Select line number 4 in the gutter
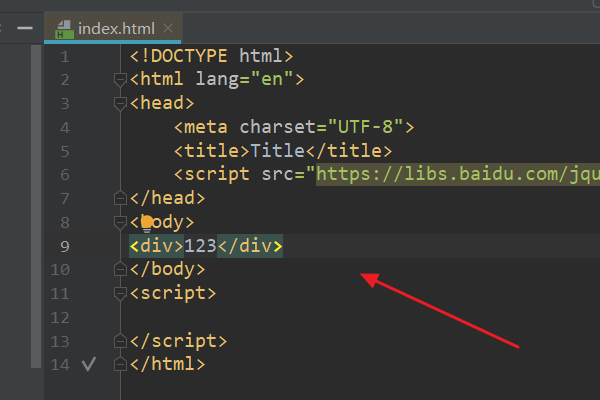 point(65,128)
